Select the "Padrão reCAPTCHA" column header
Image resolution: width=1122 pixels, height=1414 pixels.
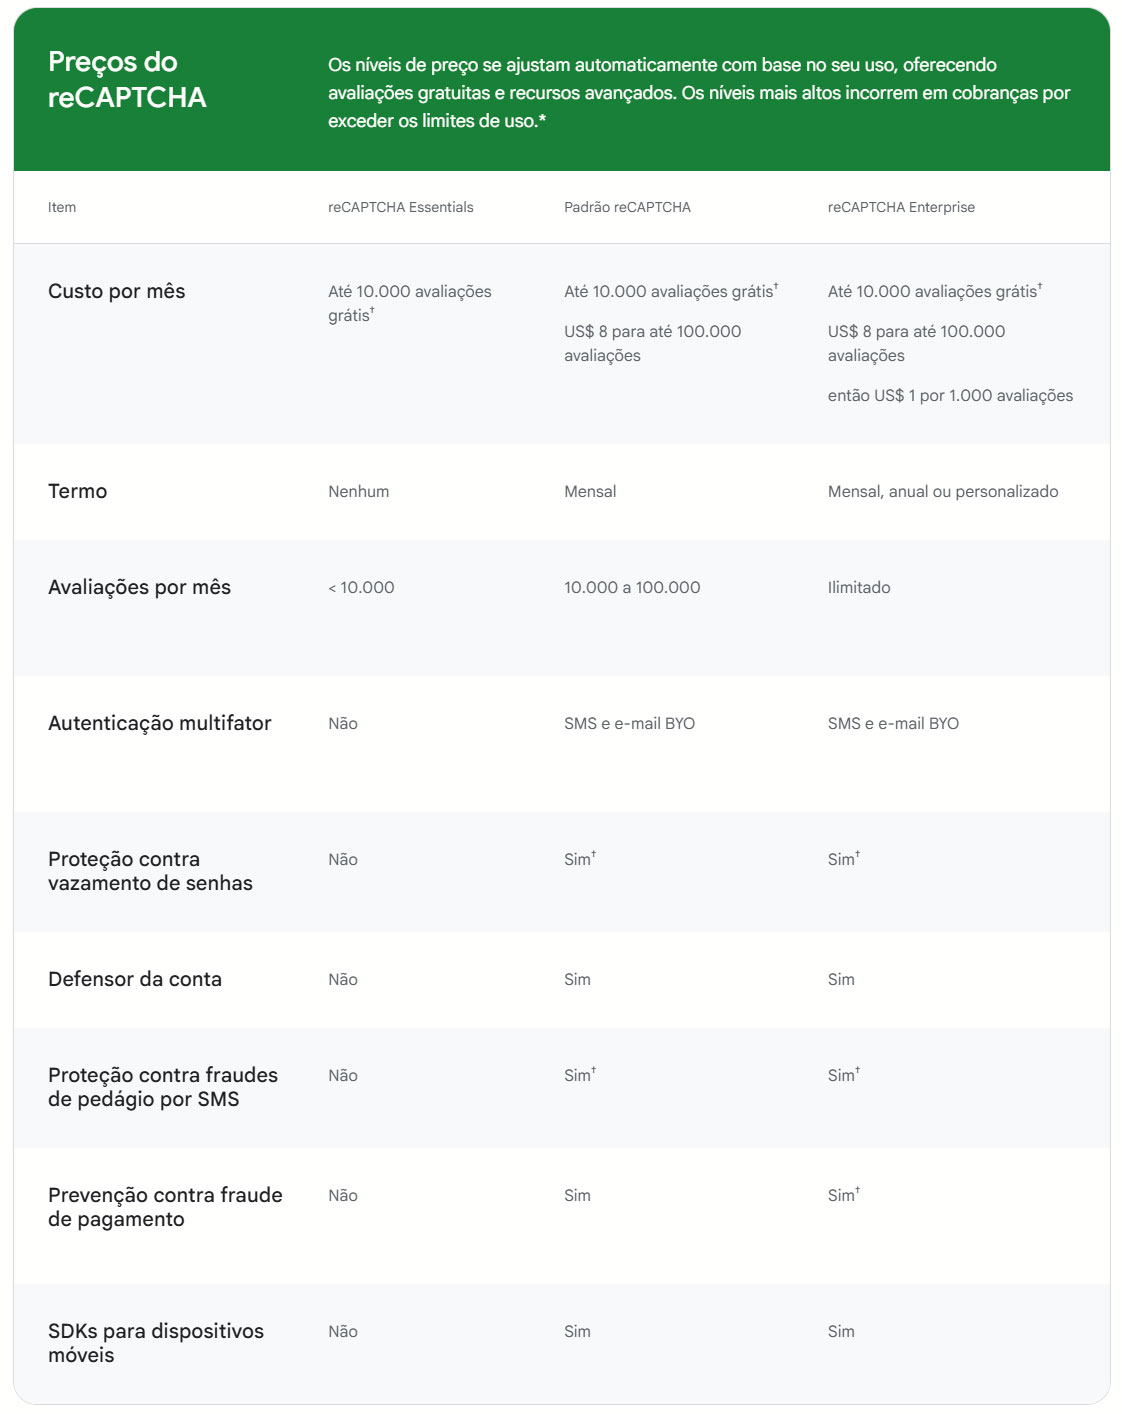627,207
